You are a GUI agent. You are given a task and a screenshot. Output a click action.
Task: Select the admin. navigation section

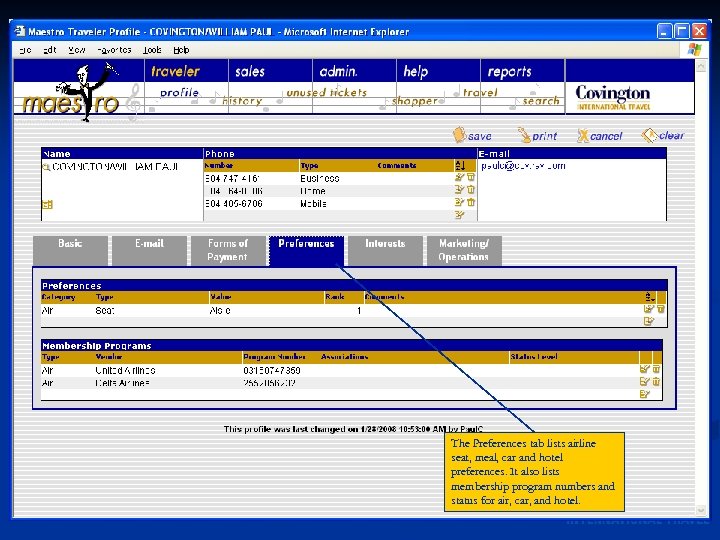(x=338, y=71)
